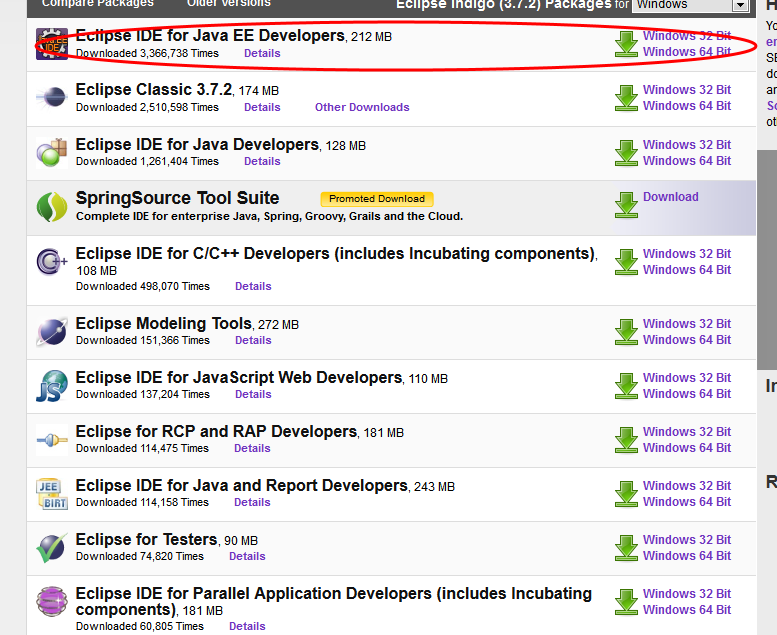
Task: Click green download arrow for Java Developers
Action: click(x=626, y=153)
